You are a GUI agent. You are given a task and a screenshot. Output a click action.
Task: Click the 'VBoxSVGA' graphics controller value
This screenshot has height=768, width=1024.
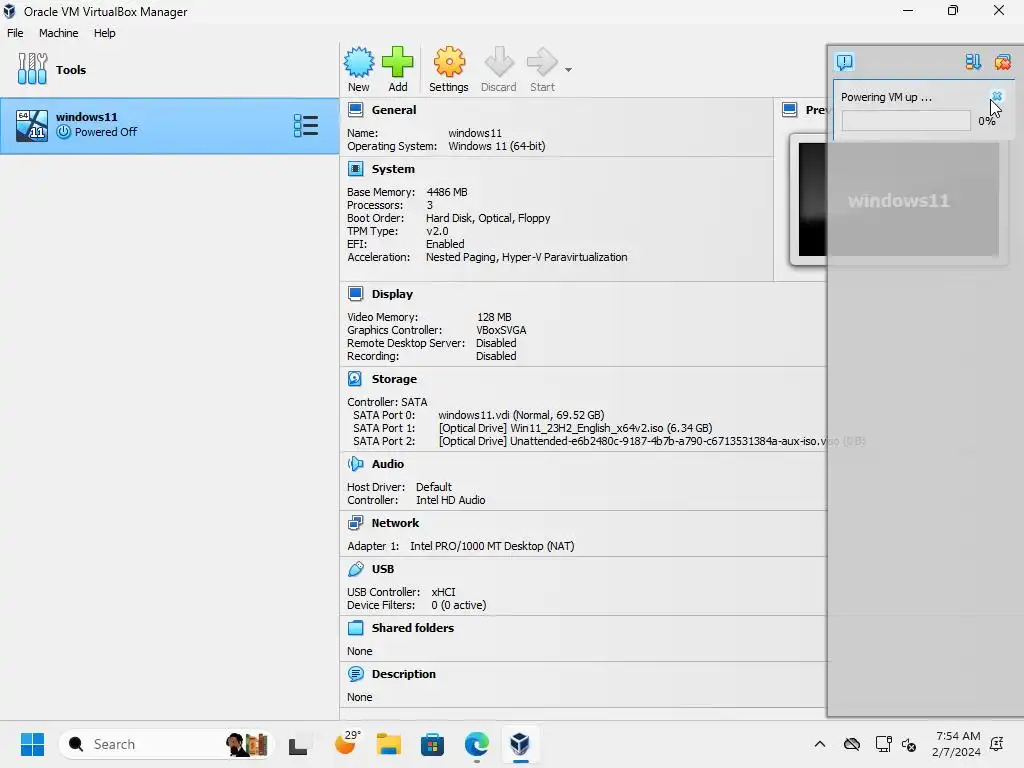point(501,330)
